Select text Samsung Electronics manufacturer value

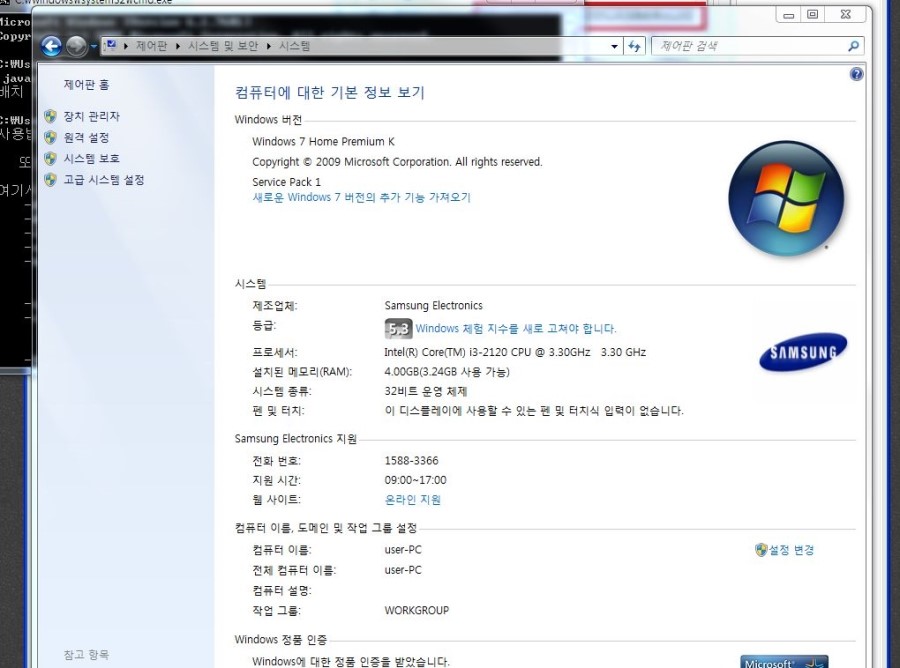click(433, 305)
